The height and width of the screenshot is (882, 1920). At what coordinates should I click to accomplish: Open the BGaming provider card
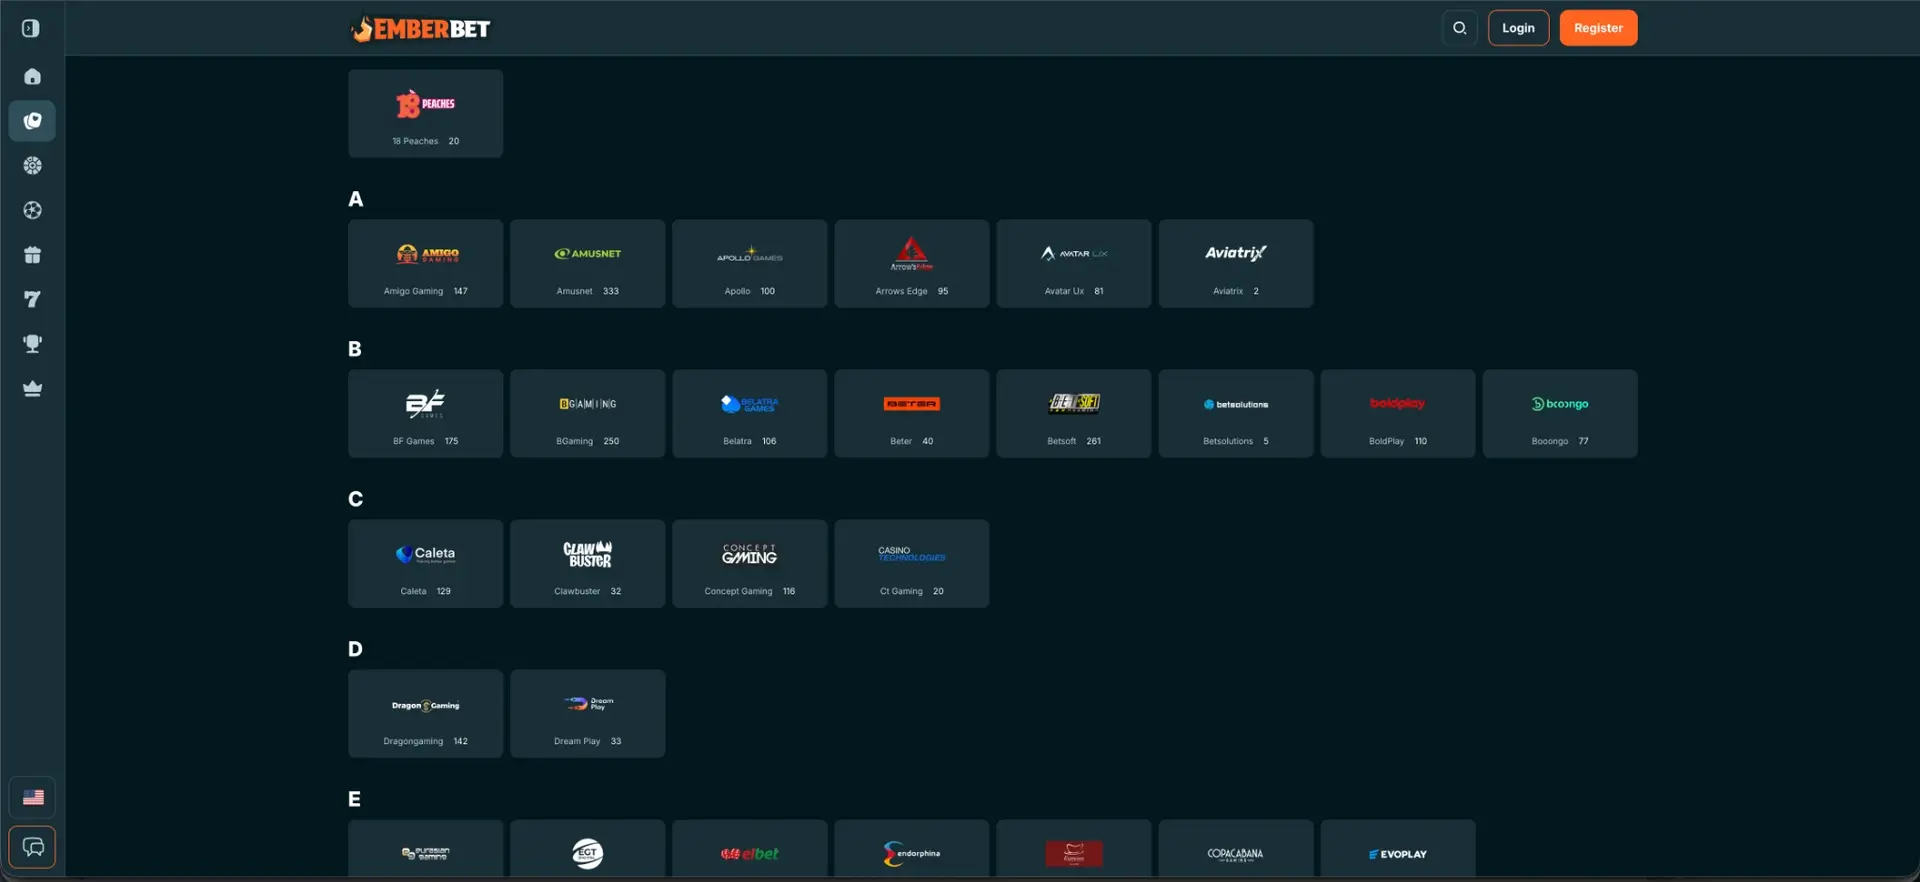click(587, 413)
